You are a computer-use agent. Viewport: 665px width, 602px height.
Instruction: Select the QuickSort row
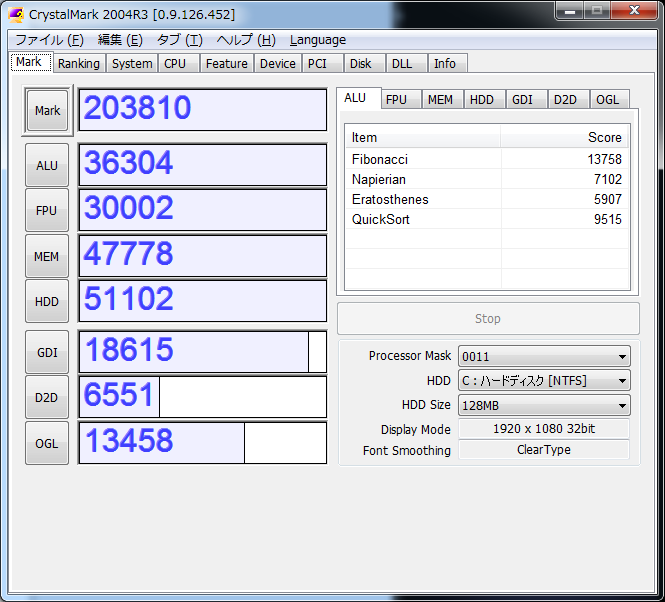[x=487, y=219]
